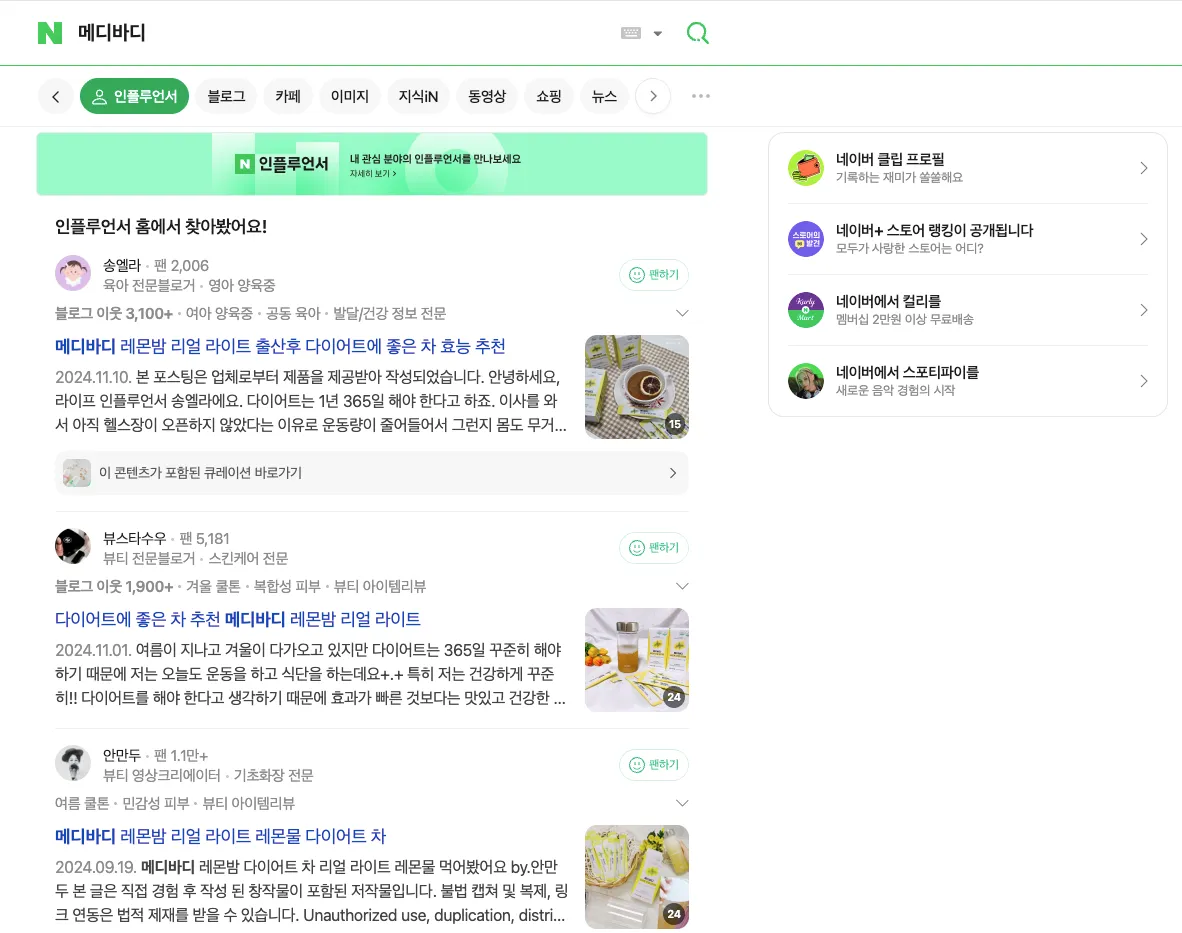Click 육아 전문블로거 · 영아 양육중 text
The image size is (1182, 933).
pos(188,286)
